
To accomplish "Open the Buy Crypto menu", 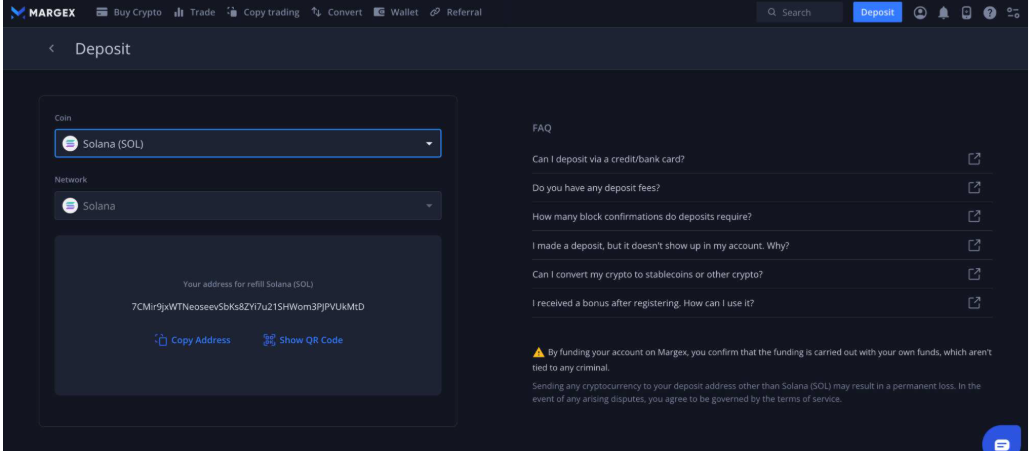I will pos(128,12).
